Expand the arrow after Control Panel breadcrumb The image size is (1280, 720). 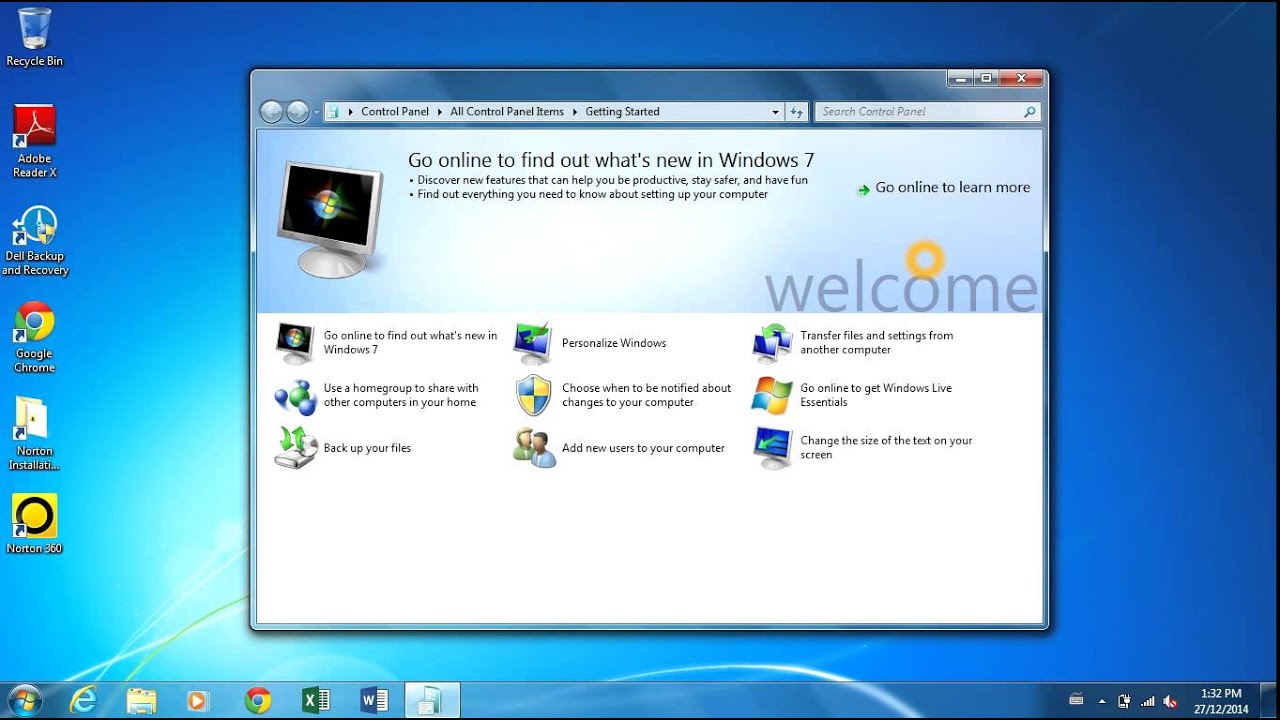pos(439,112)
